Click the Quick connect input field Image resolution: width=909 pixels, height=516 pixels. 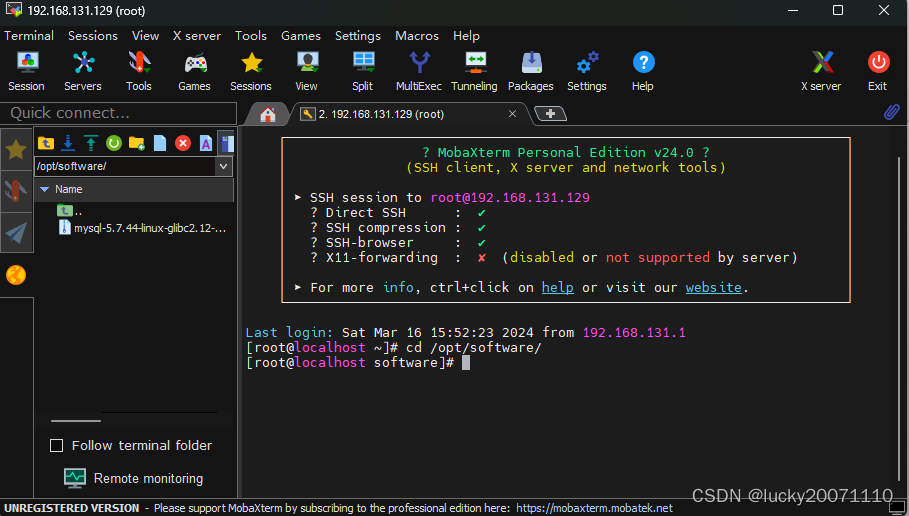pyautogui.click(x=118, y=113)
